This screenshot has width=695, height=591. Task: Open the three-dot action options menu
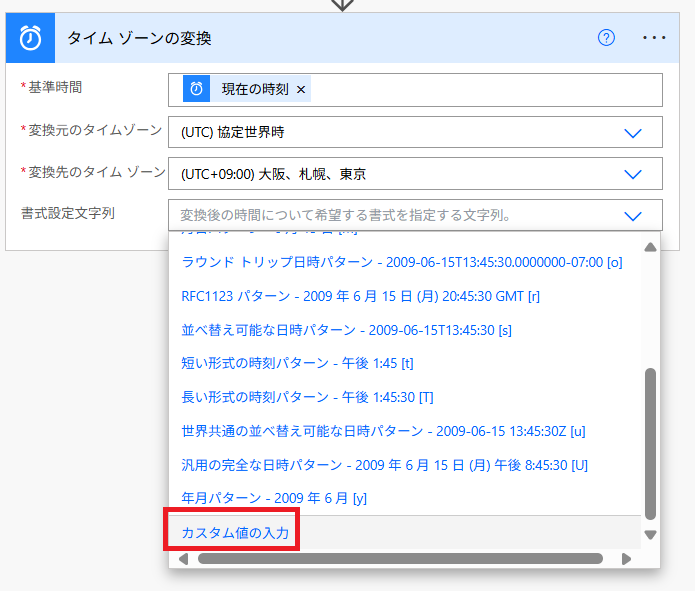click(654, 38)
